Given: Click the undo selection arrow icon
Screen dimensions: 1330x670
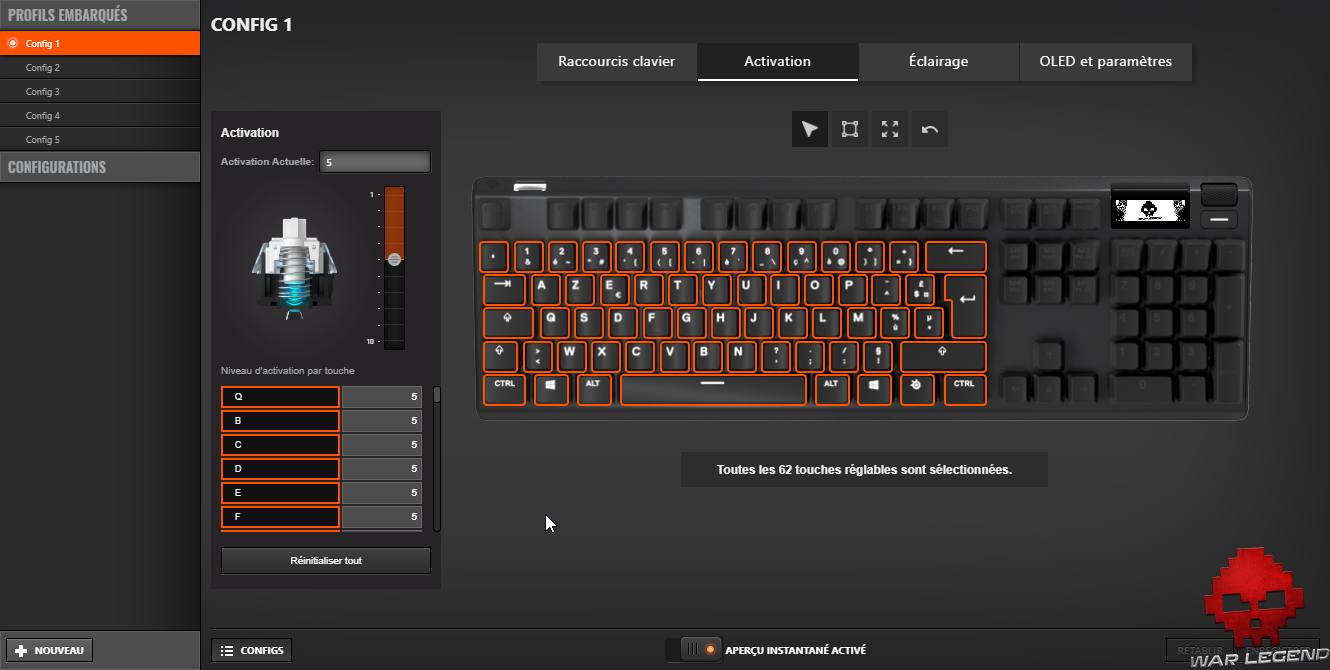Looking at the screenshot, I should click(929, 128).
